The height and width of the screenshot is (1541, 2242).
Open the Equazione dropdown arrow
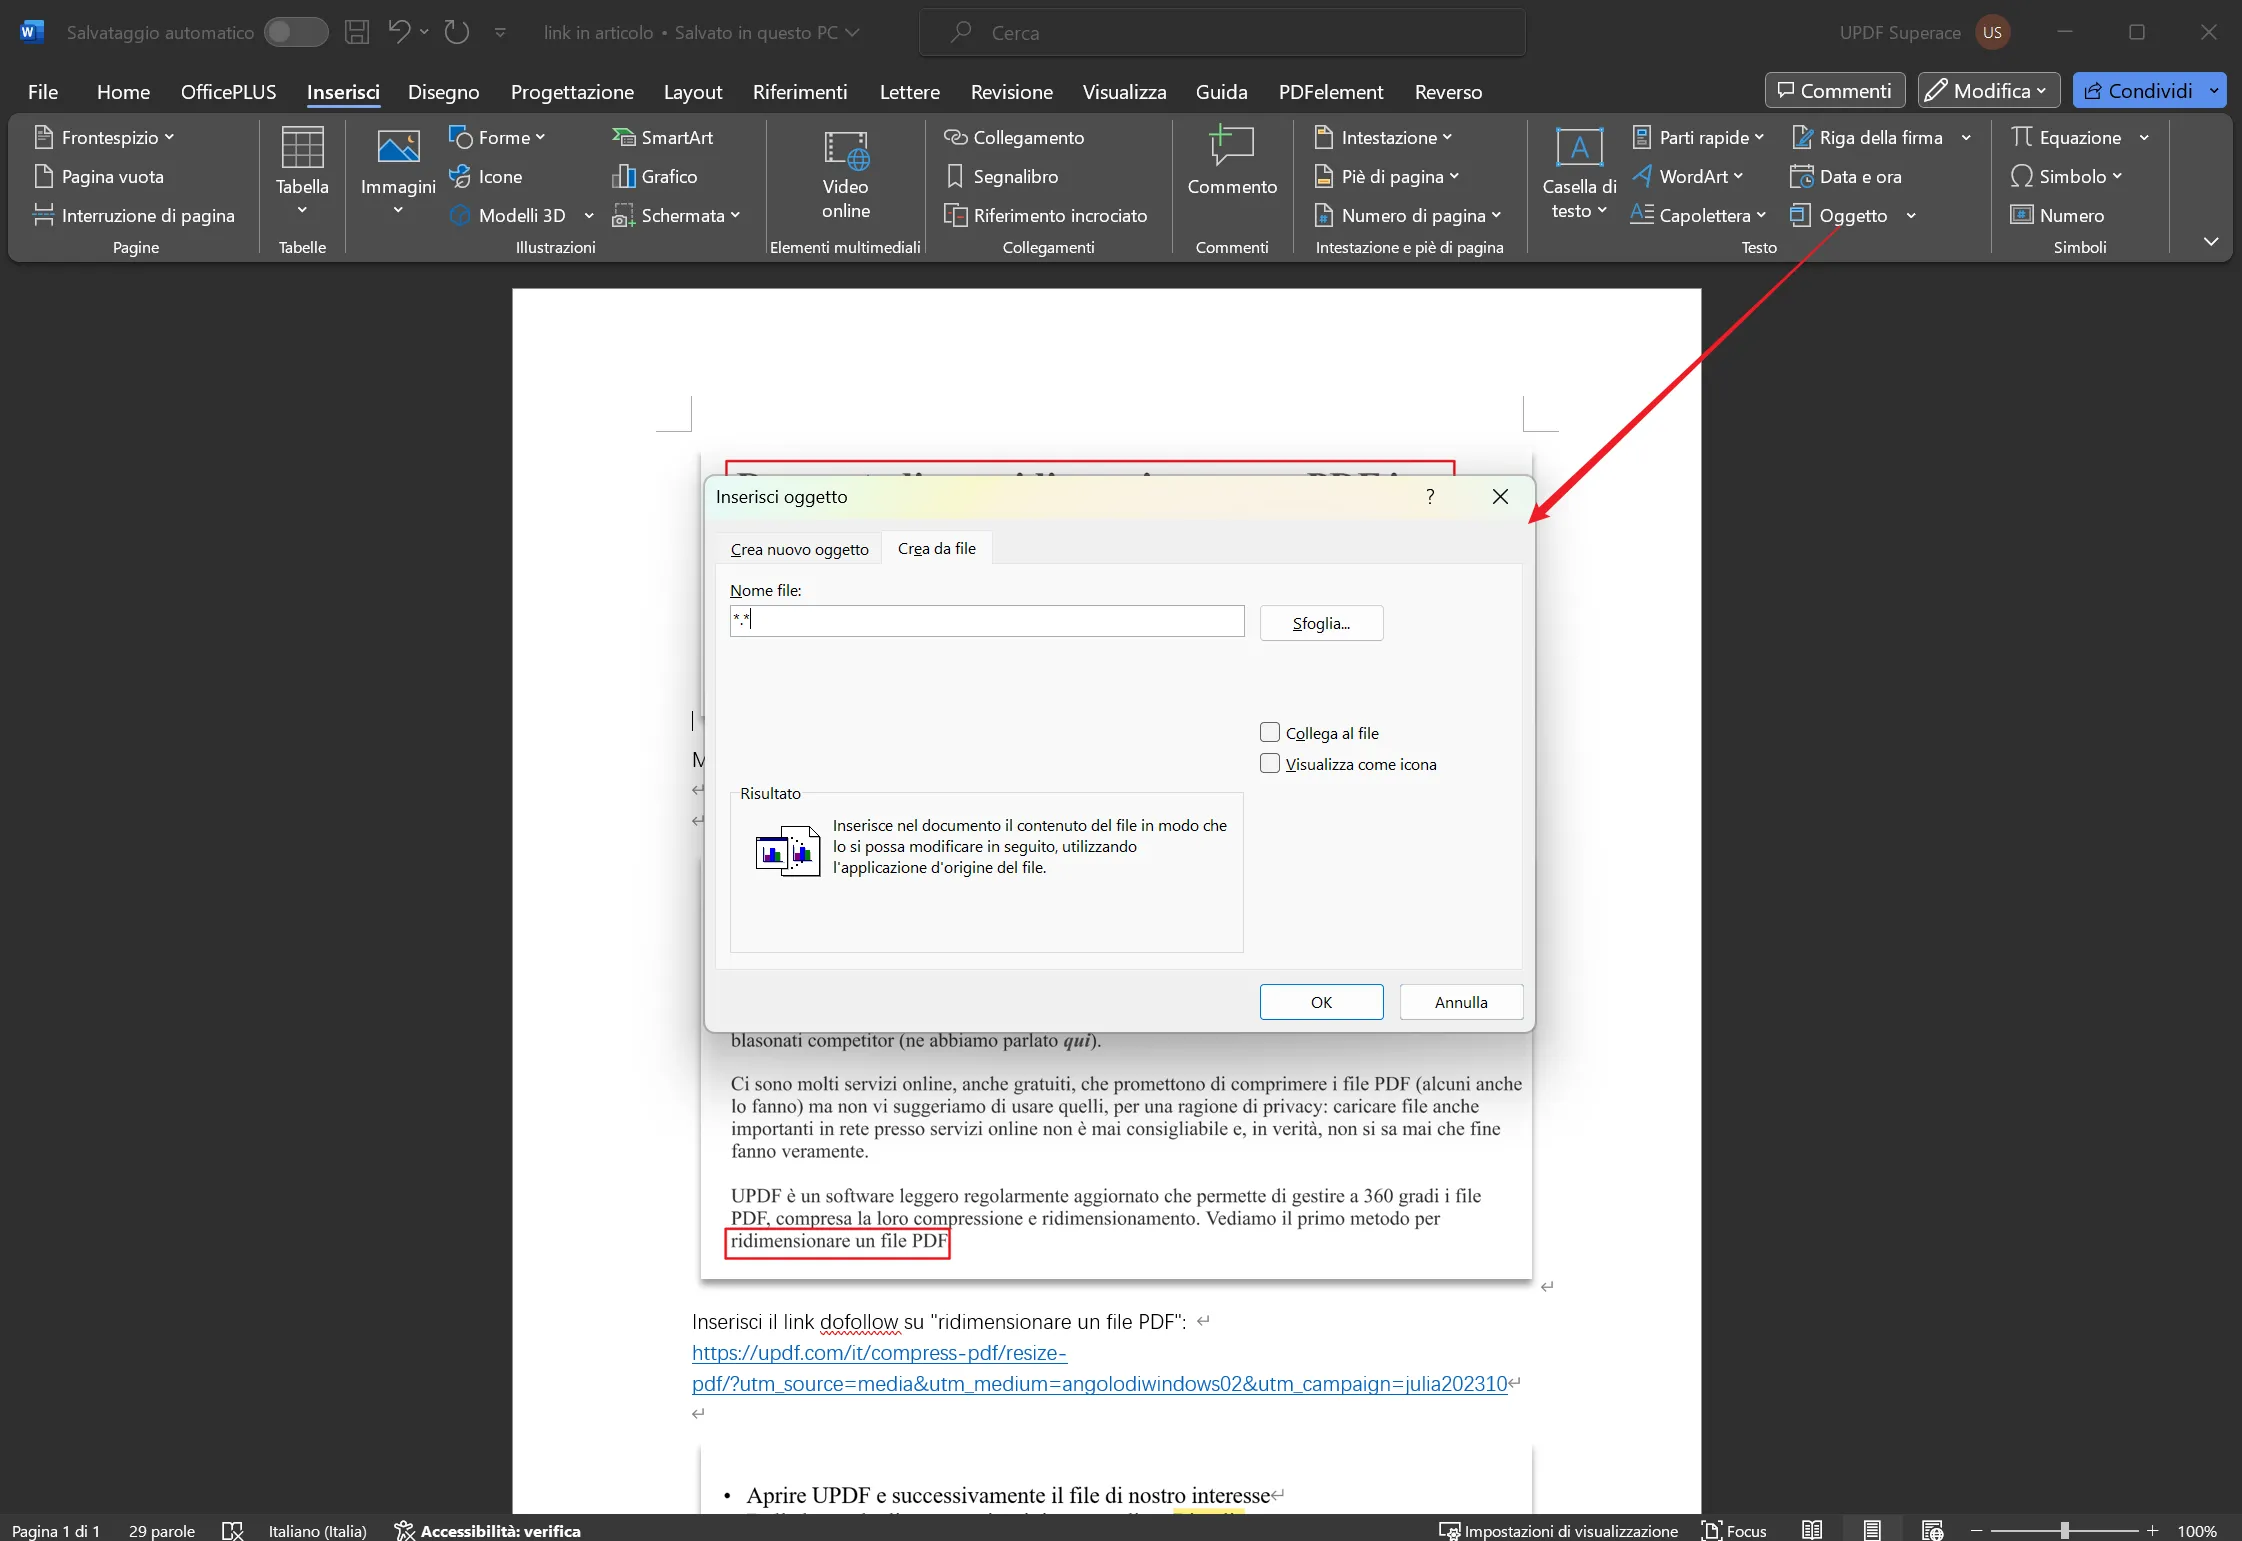(x=2144, y=137)
